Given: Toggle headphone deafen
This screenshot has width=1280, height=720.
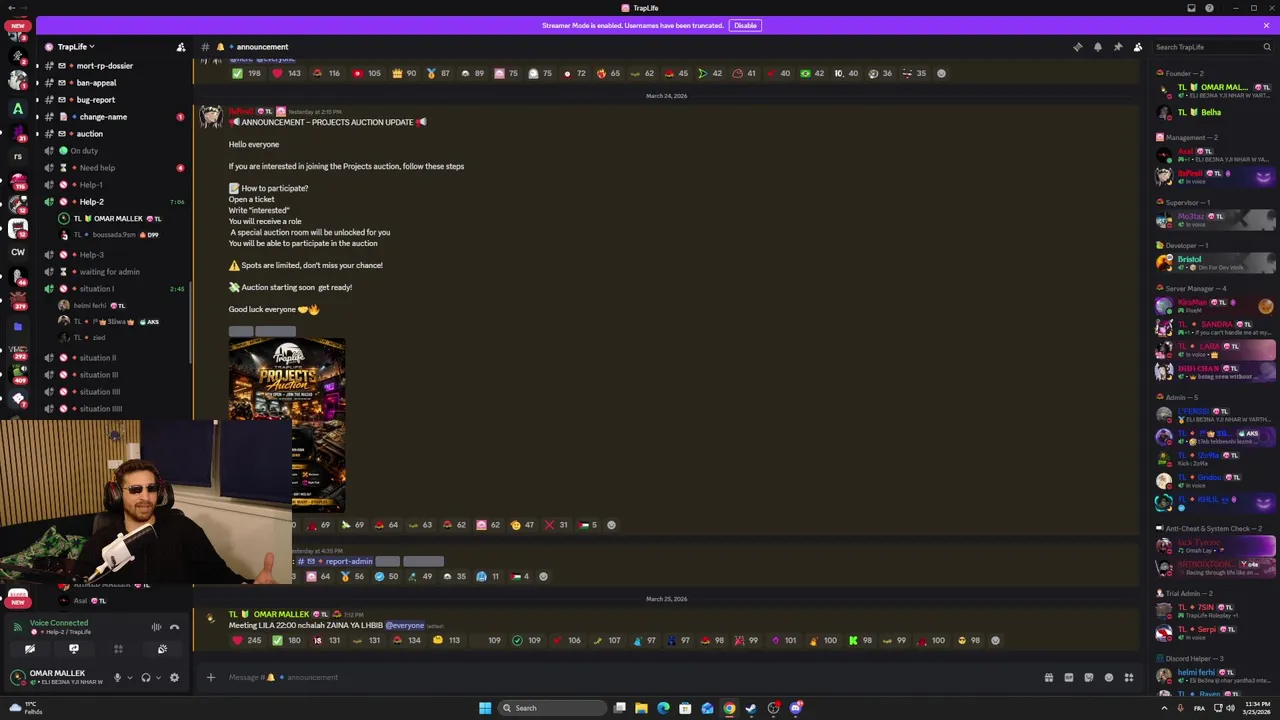Looking at the screenshot, I should click(x=145, y=677).
